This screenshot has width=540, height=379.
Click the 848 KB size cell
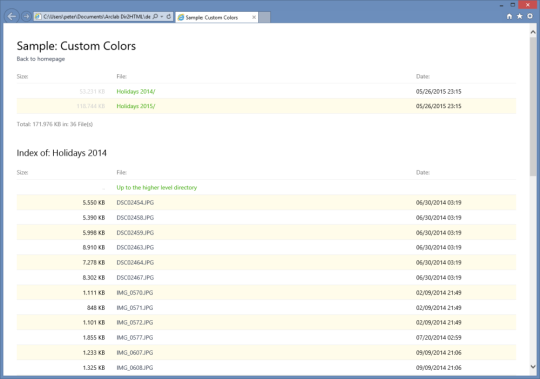[96, 308]
